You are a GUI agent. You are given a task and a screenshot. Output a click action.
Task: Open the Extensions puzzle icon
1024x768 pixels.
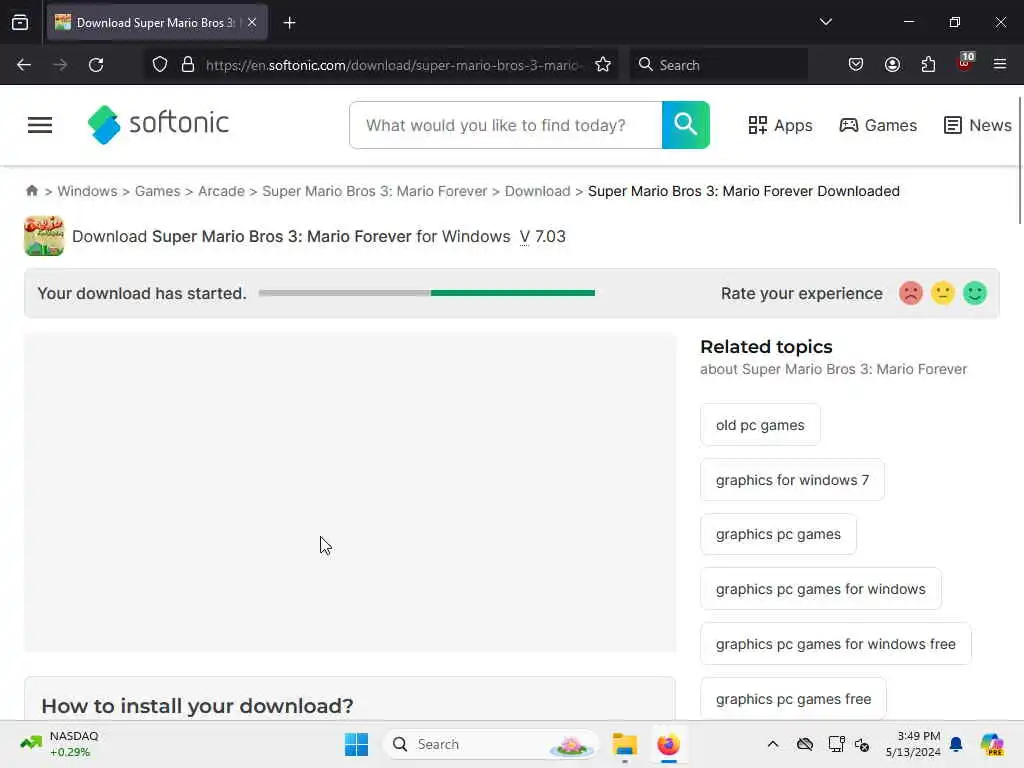(928, 65)
